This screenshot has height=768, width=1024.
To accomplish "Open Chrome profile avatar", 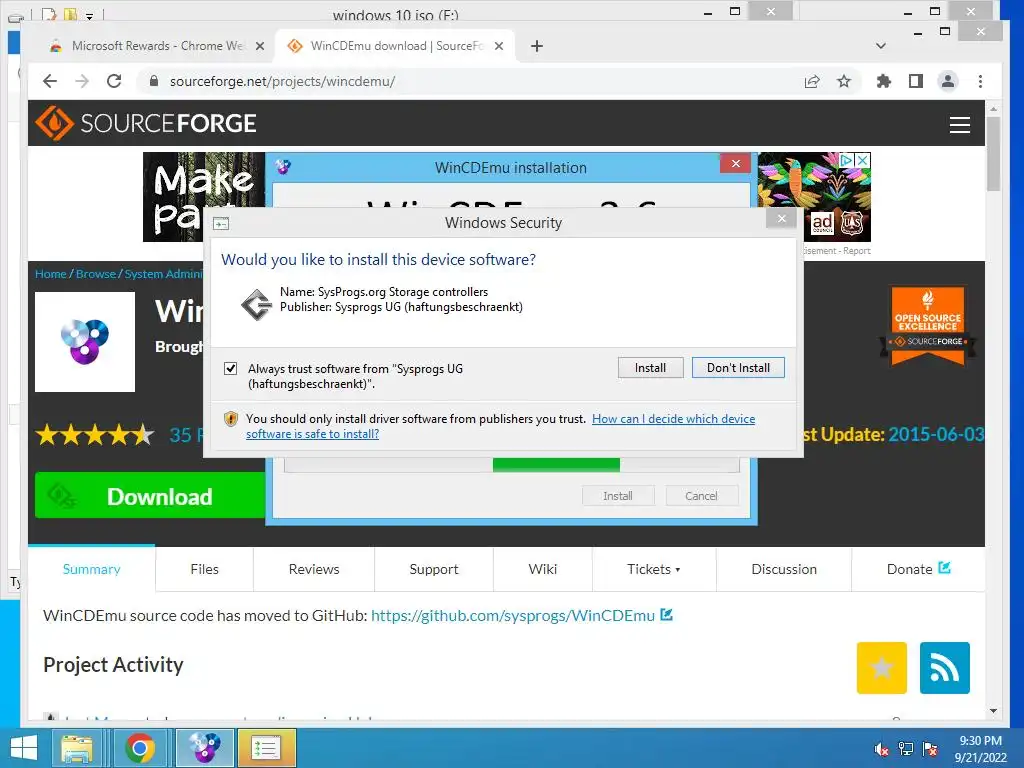I will pyautogui.click(x=948, y=81).
